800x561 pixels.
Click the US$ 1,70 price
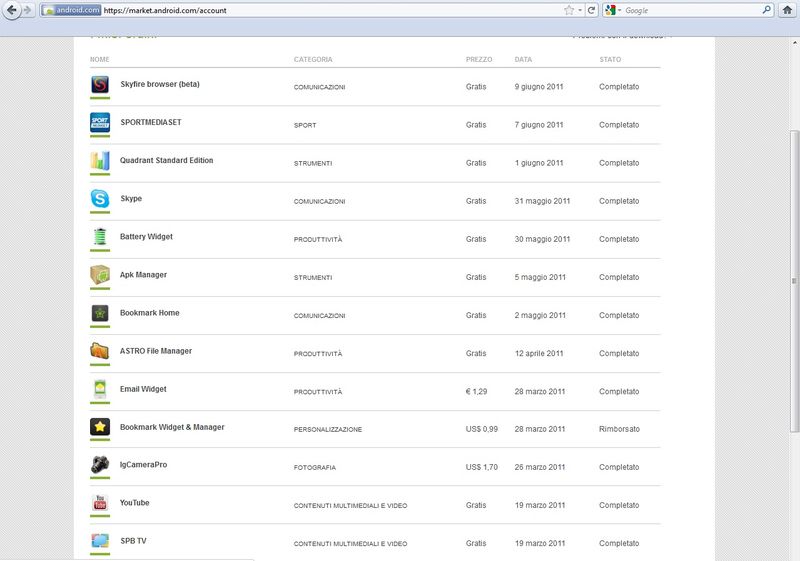point(482,467)
